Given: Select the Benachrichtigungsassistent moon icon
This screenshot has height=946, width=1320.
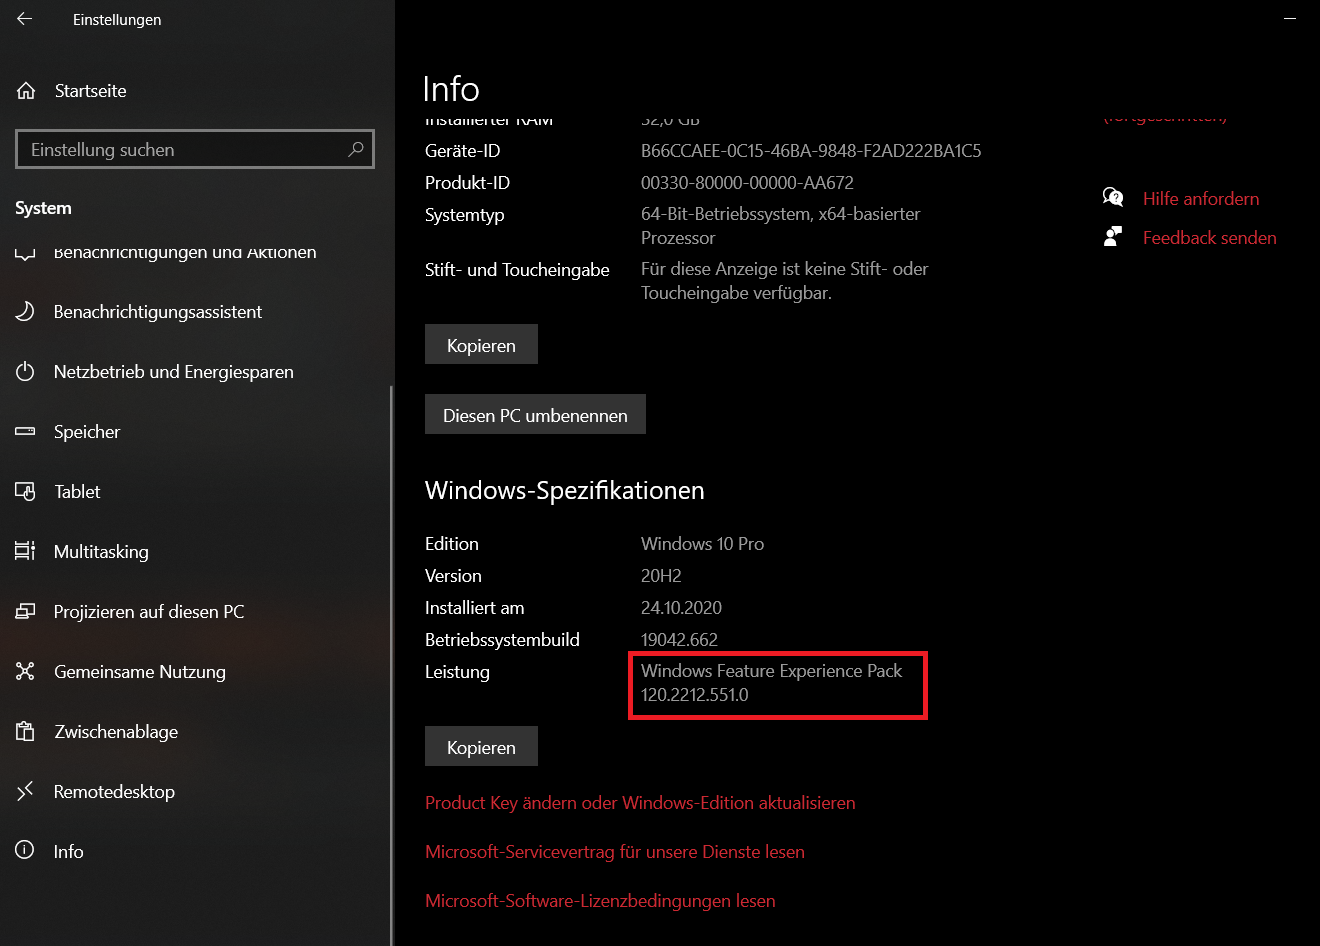Looking at the screenshot, I should (x=25, y=312).
